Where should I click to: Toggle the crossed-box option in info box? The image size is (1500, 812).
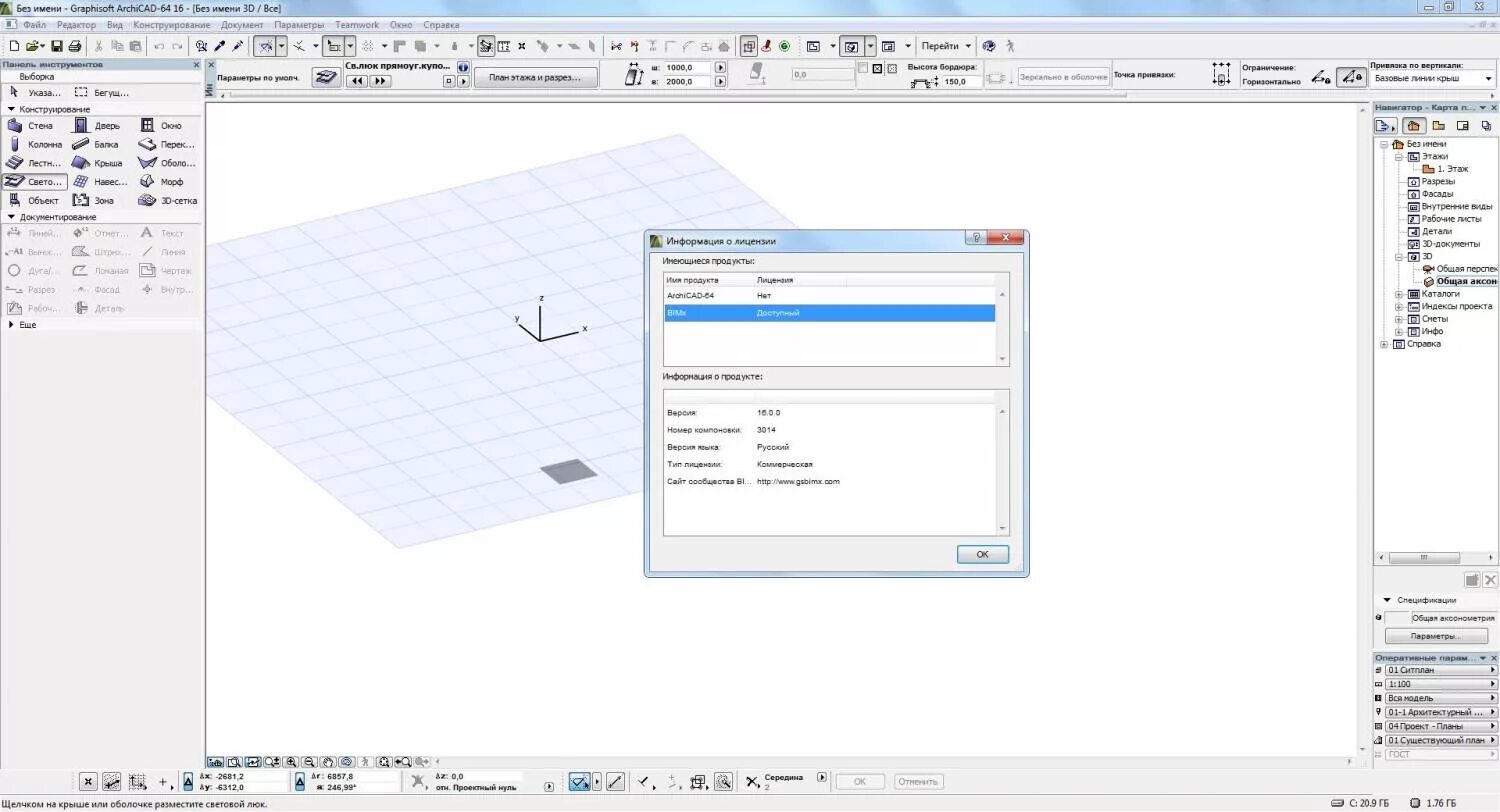click(877, 69)
